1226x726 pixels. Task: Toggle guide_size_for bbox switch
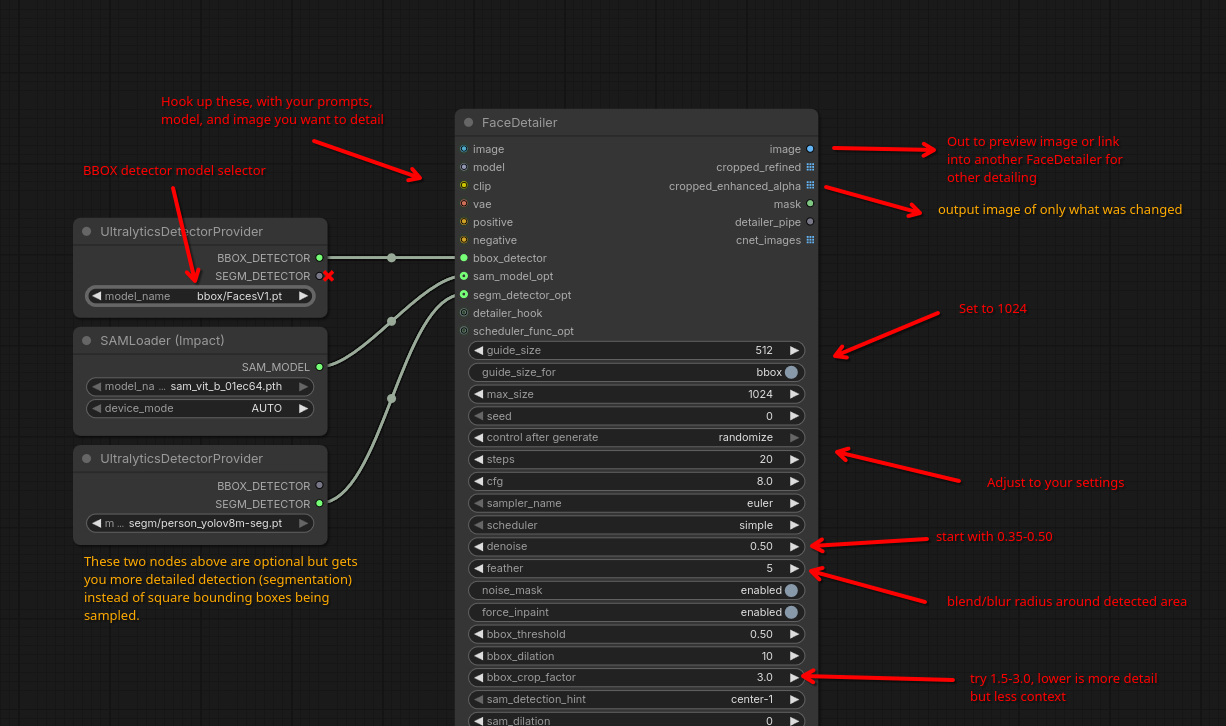(x=791, y=372)
